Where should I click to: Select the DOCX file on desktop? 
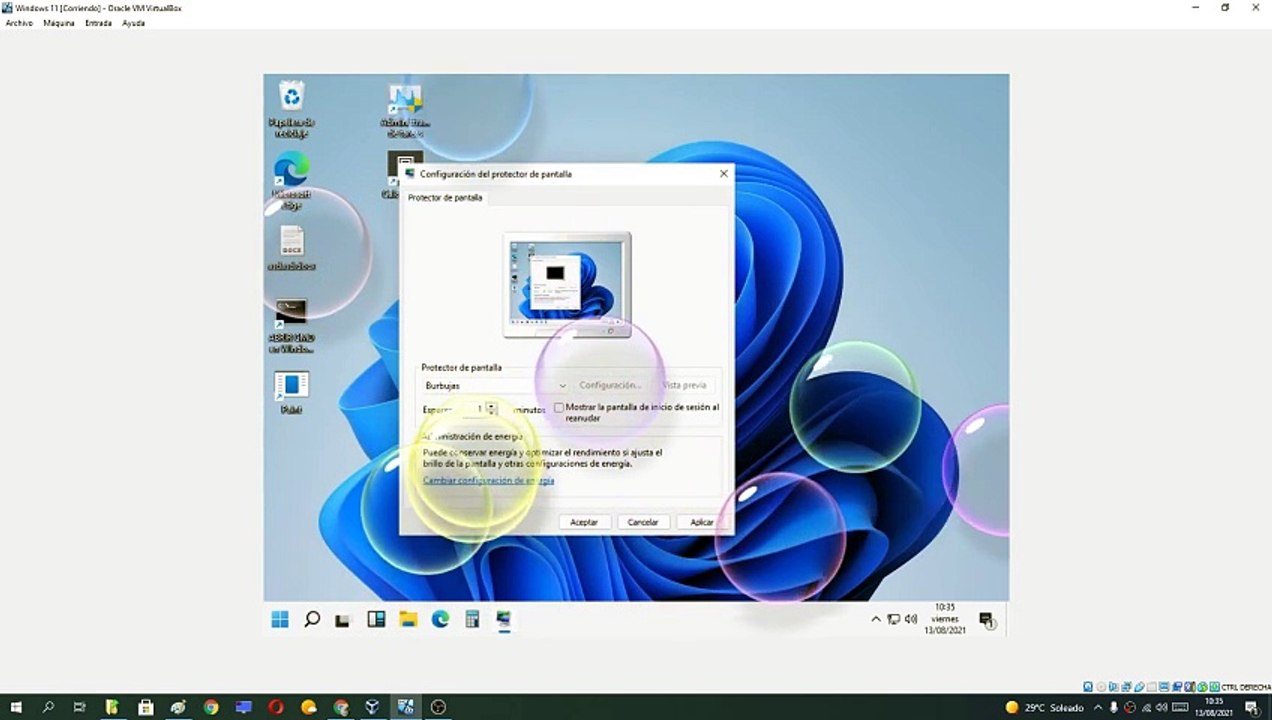click(x=291, y=248)
